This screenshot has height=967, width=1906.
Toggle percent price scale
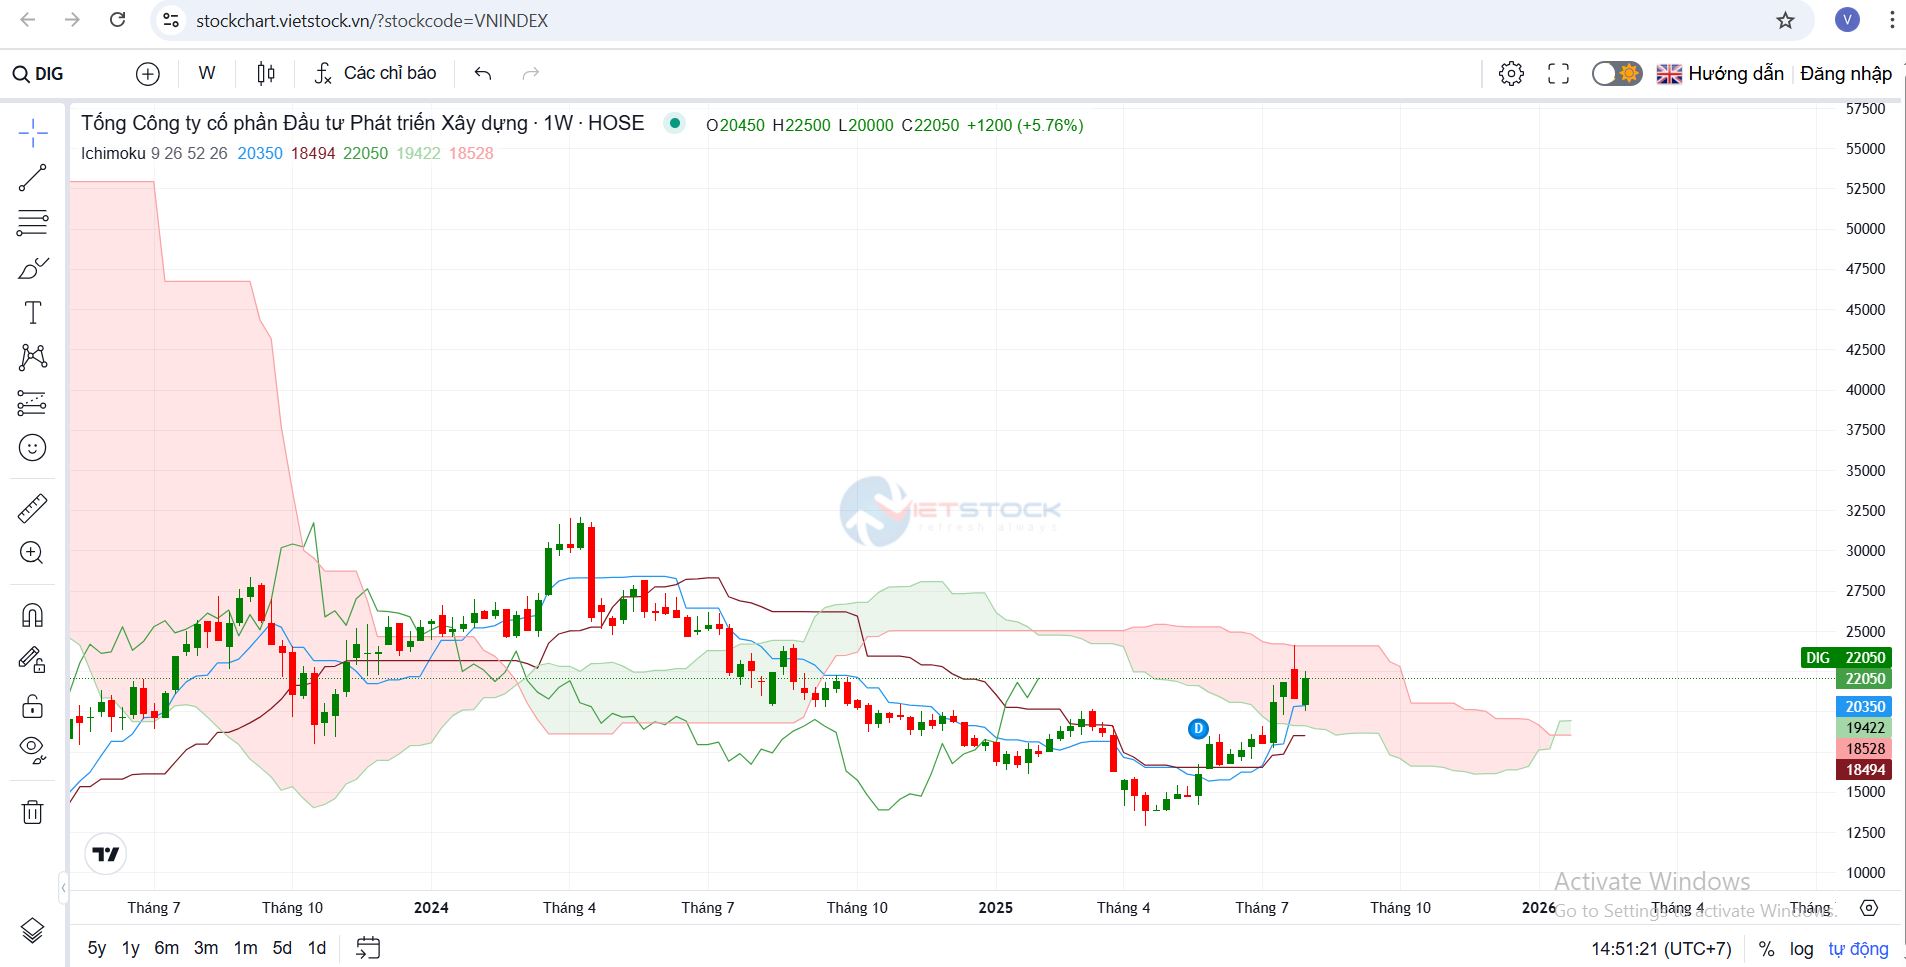(x=1766, y=948)
